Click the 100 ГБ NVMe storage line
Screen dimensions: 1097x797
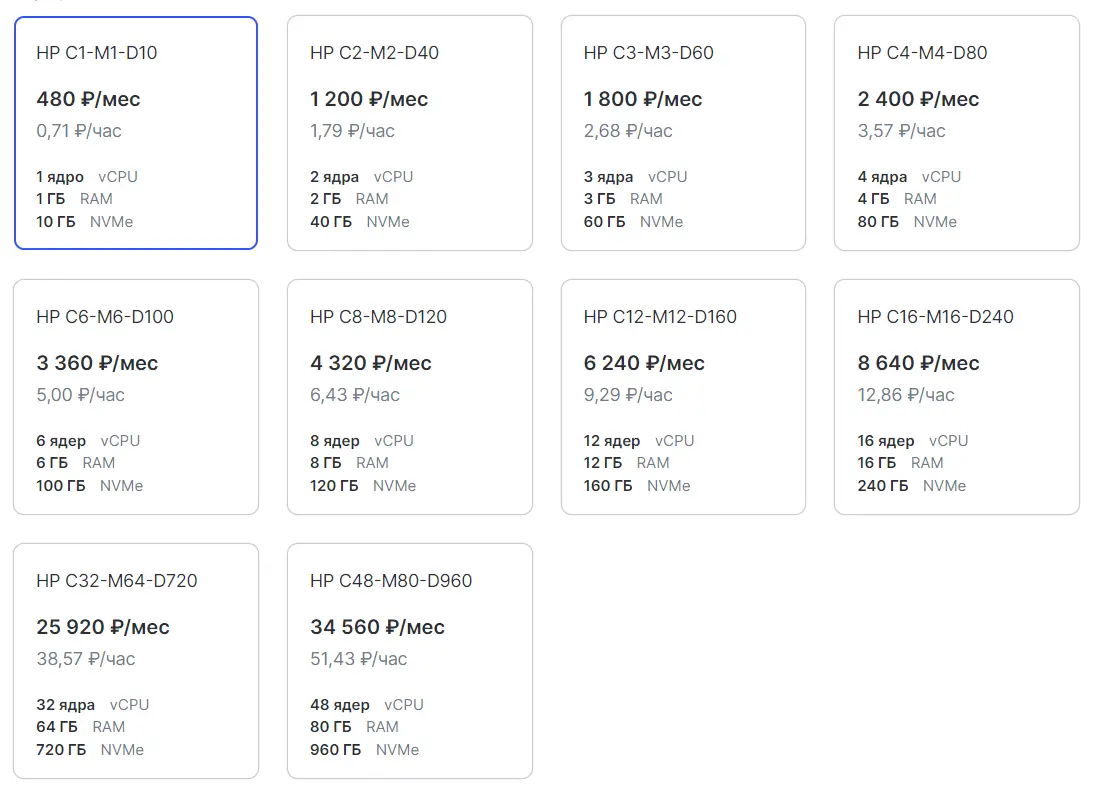click(x=90, y=486)
